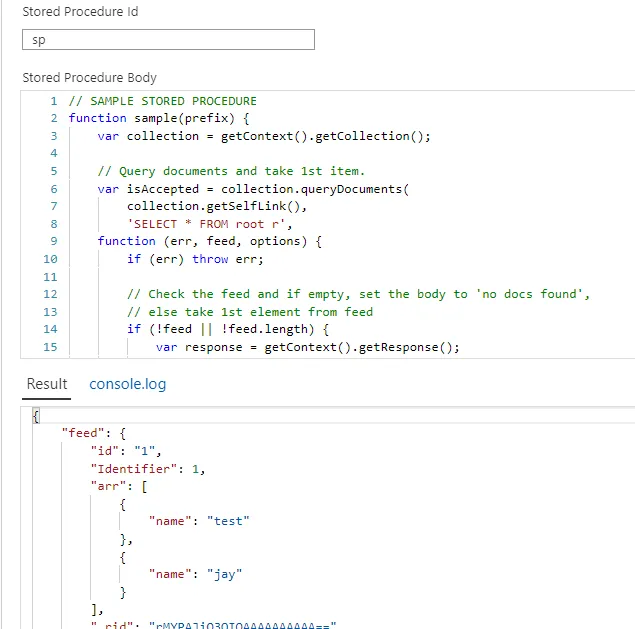Click the "Identifier": 1 result line
This screenshot has height=629, width=635.
(x=148, y=469)
